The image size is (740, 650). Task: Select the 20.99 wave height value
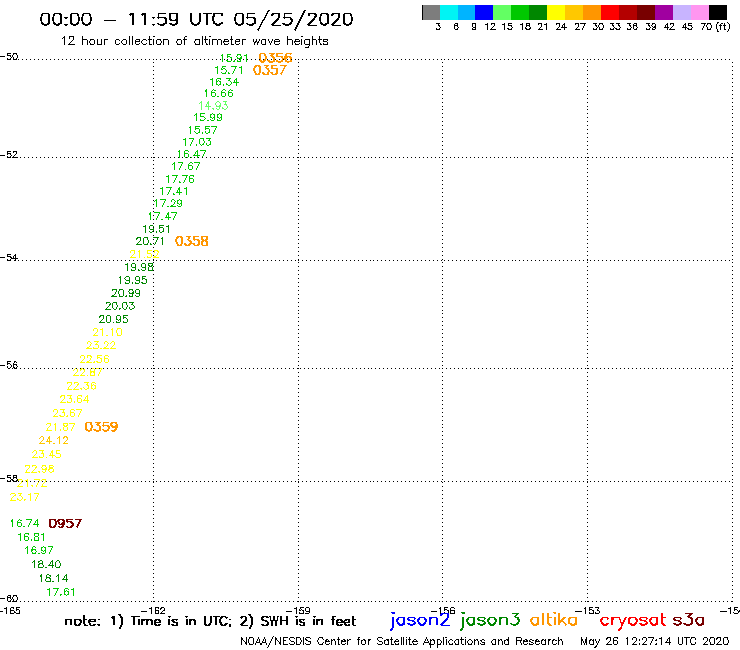pos(126,293)
